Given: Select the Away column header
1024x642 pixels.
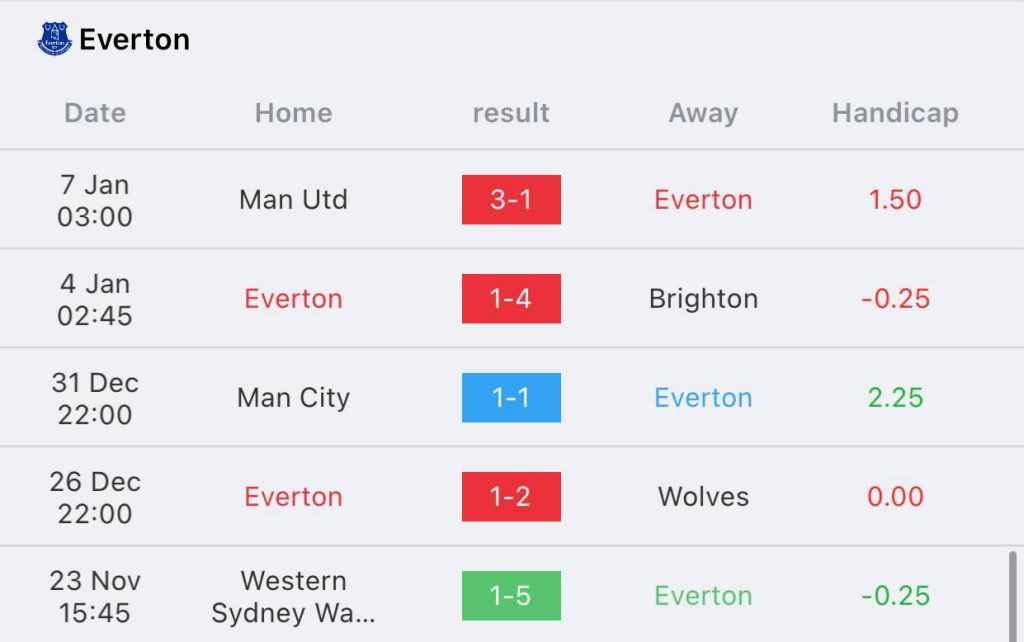Looking at the screenshot, I should click(703, 113).
